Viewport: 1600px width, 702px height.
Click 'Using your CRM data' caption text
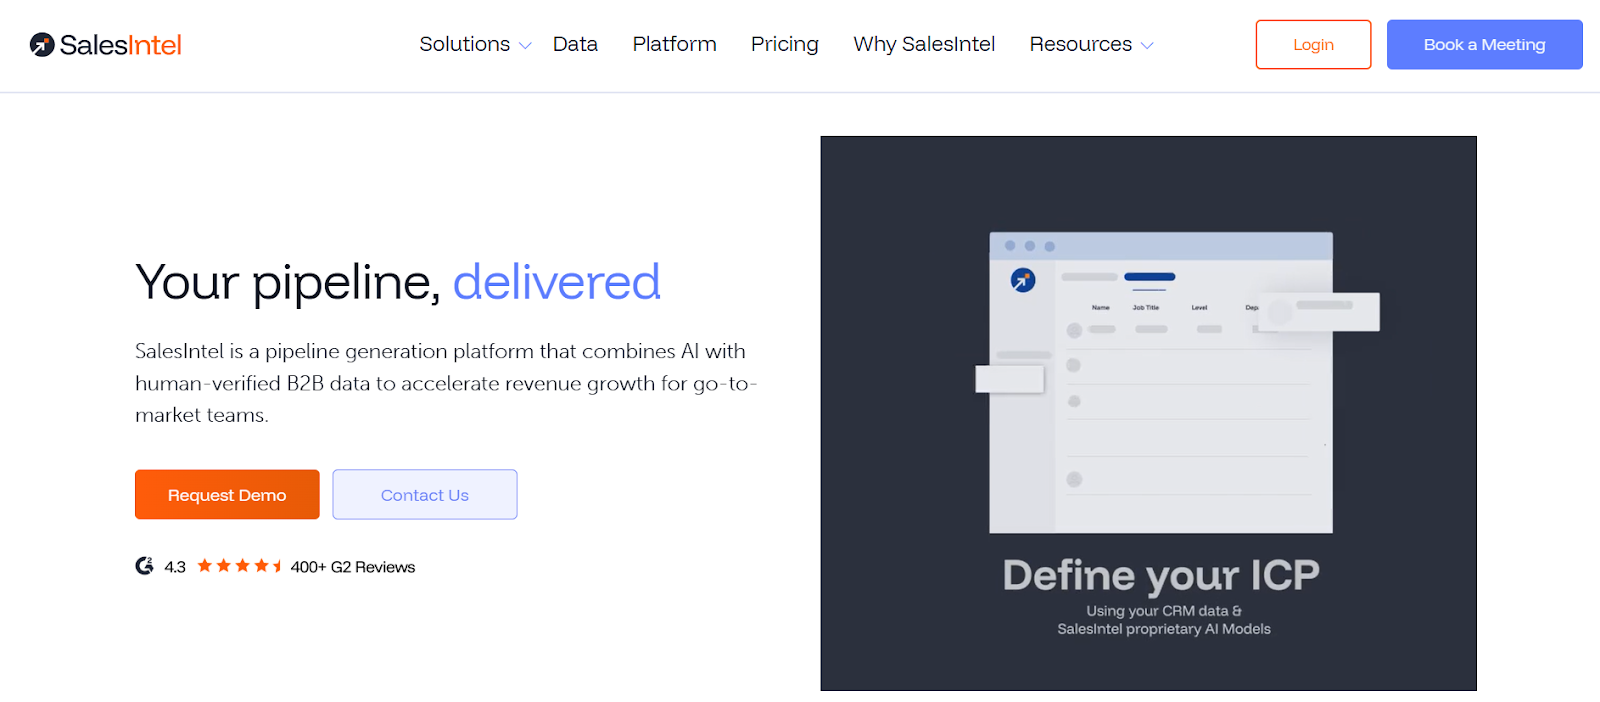(1164, 611)
